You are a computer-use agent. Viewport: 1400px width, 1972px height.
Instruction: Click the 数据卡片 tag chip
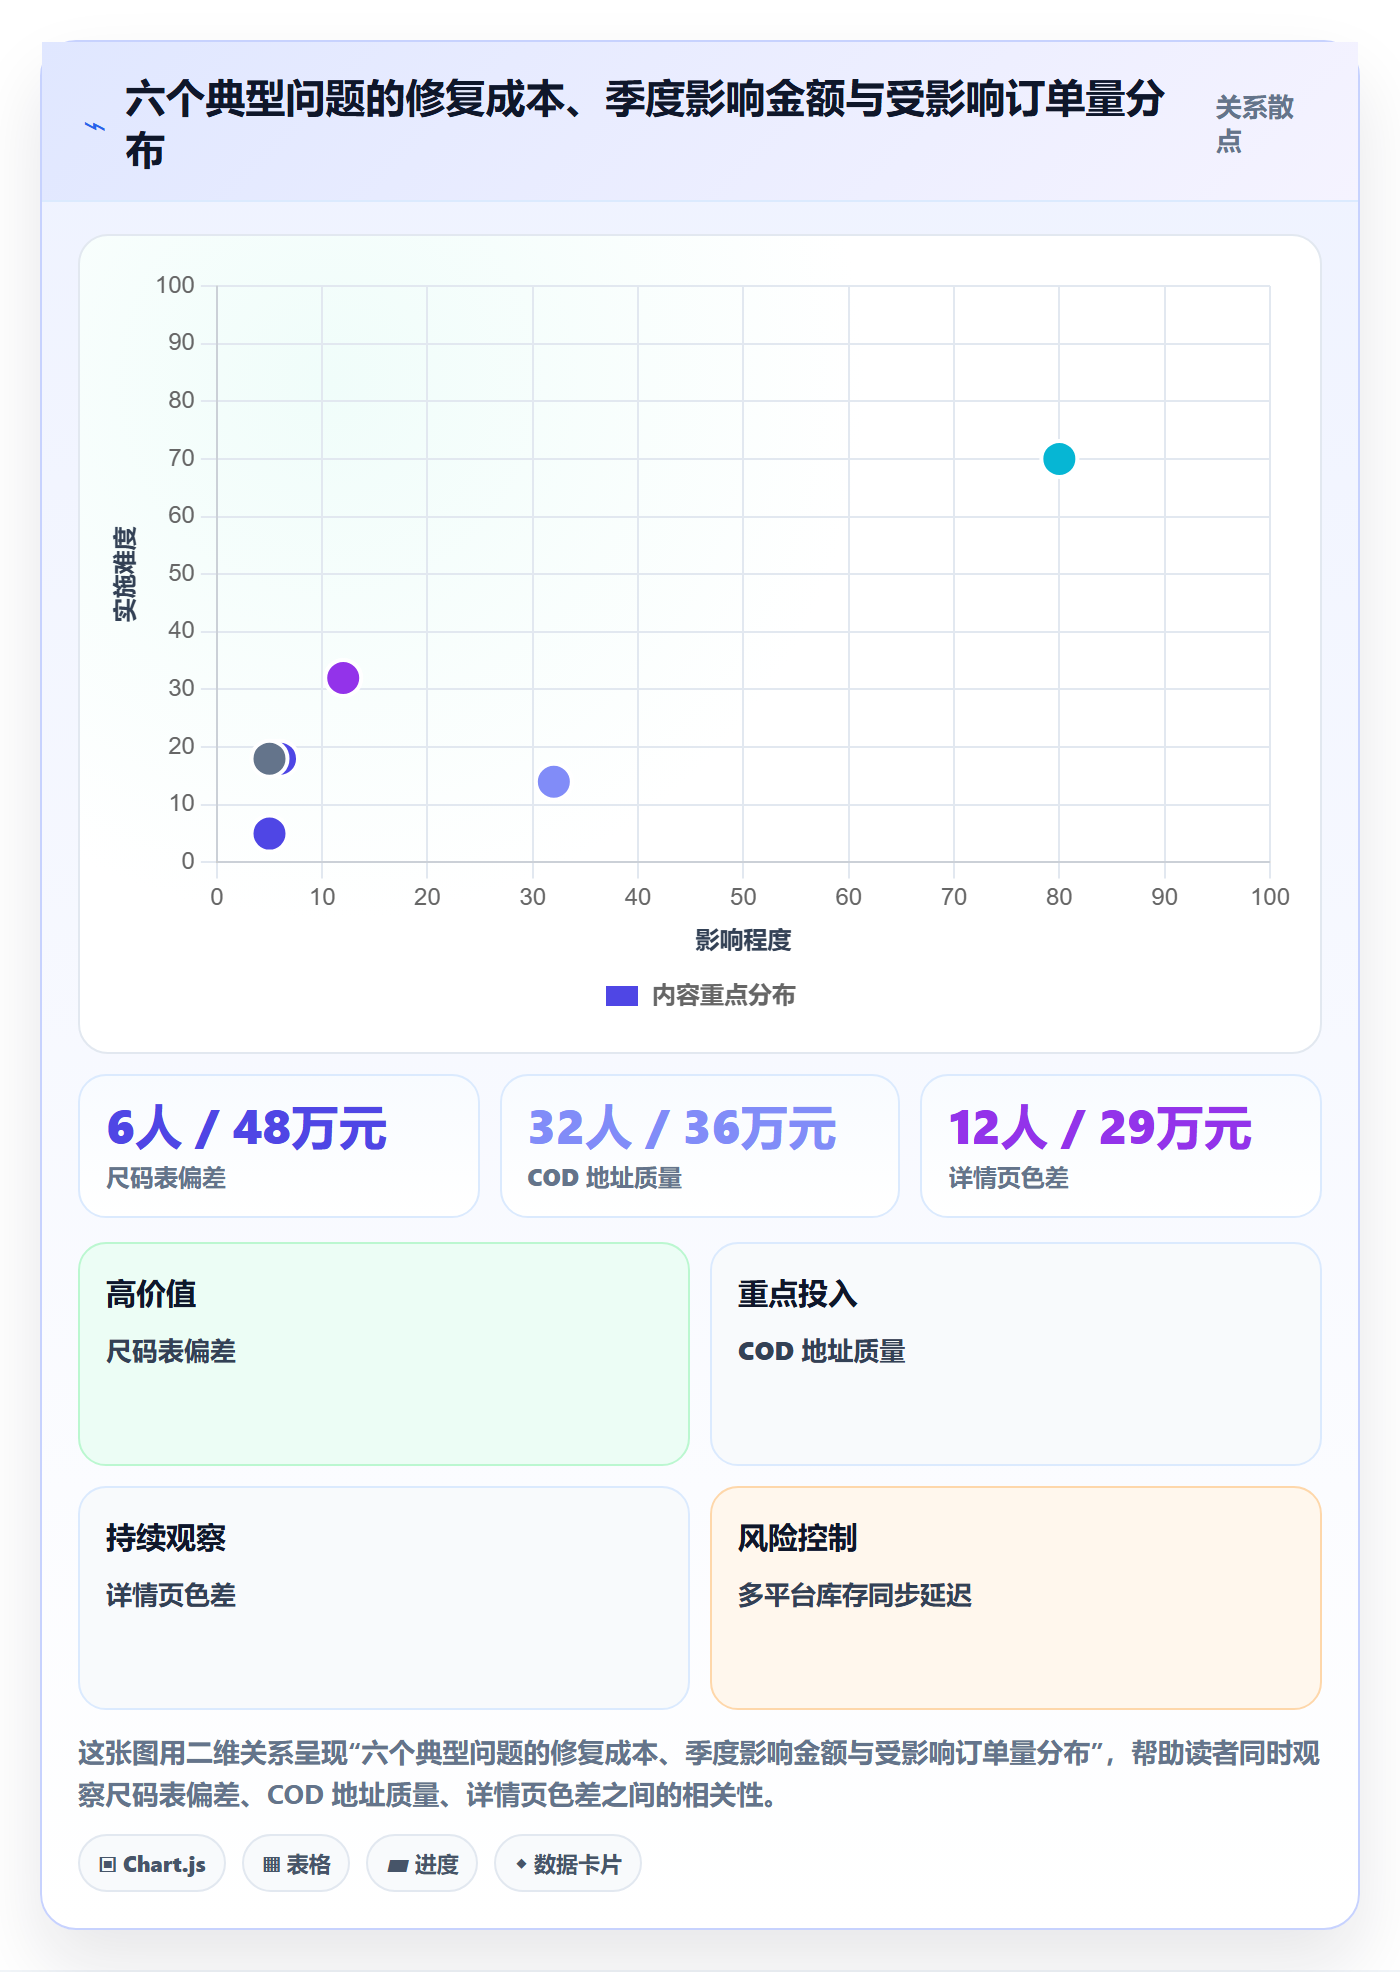[568, 1864]
